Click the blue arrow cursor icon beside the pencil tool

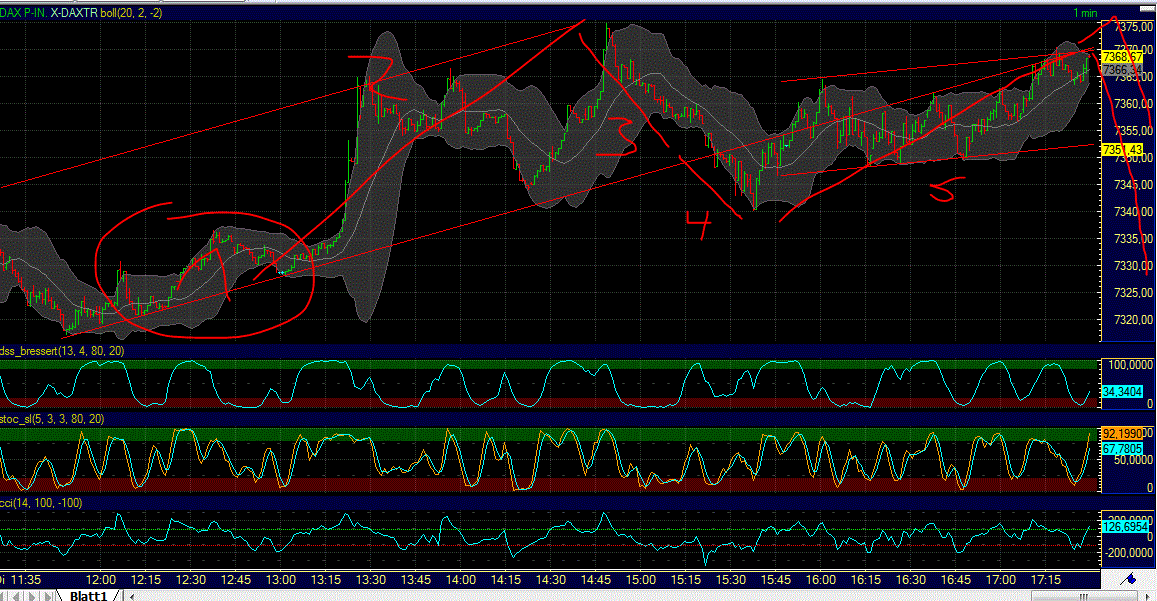point(1147,595)
